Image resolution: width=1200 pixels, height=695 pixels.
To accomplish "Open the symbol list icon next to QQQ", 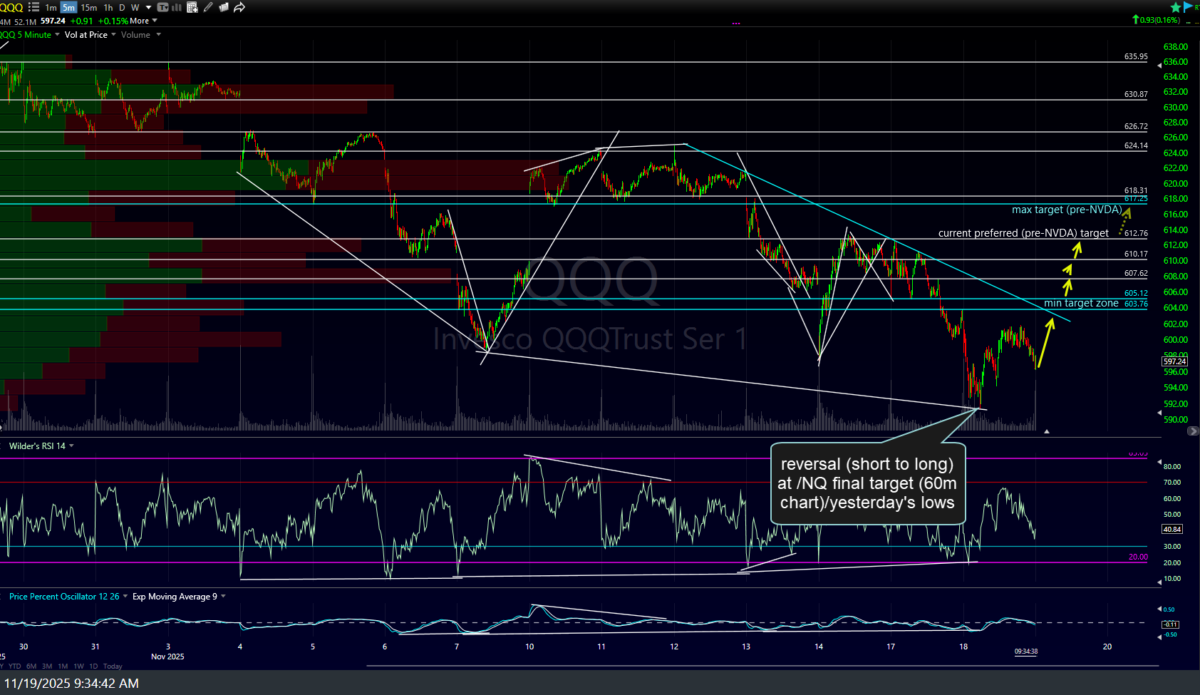I will point(34,7).
